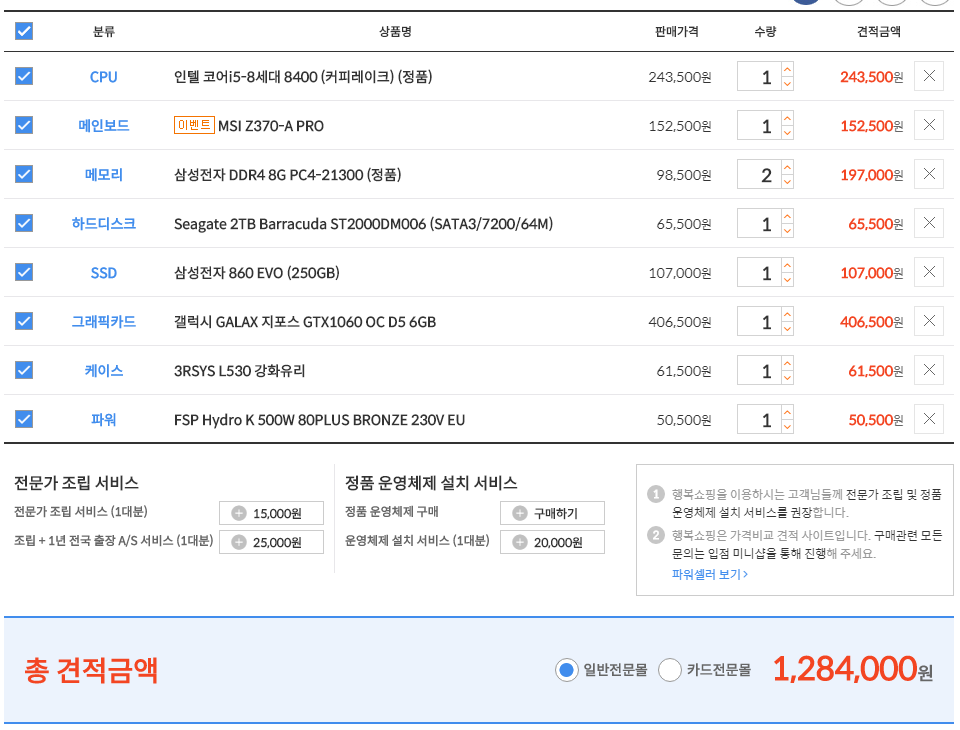Click product name 3RSYS L530 강화유리

239,371
